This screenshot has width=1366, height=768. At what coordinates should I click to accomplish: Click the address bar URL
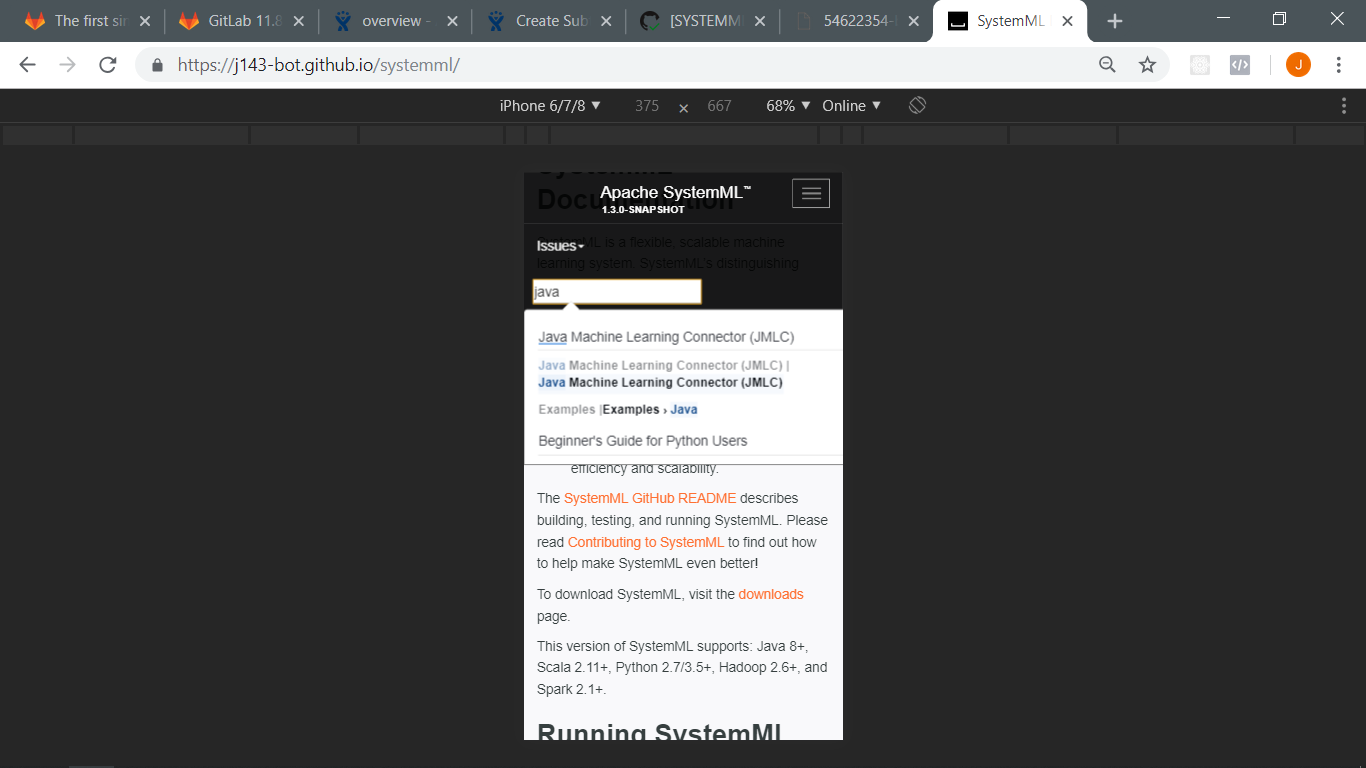(318, 65)
